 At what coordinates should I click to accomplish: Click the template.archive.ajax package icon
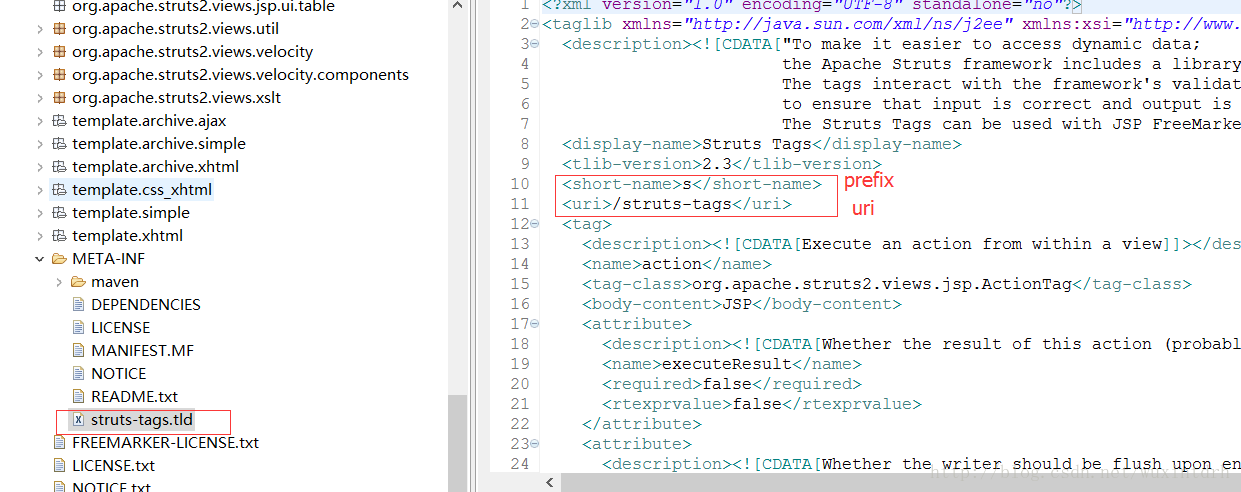click(59, 121)
